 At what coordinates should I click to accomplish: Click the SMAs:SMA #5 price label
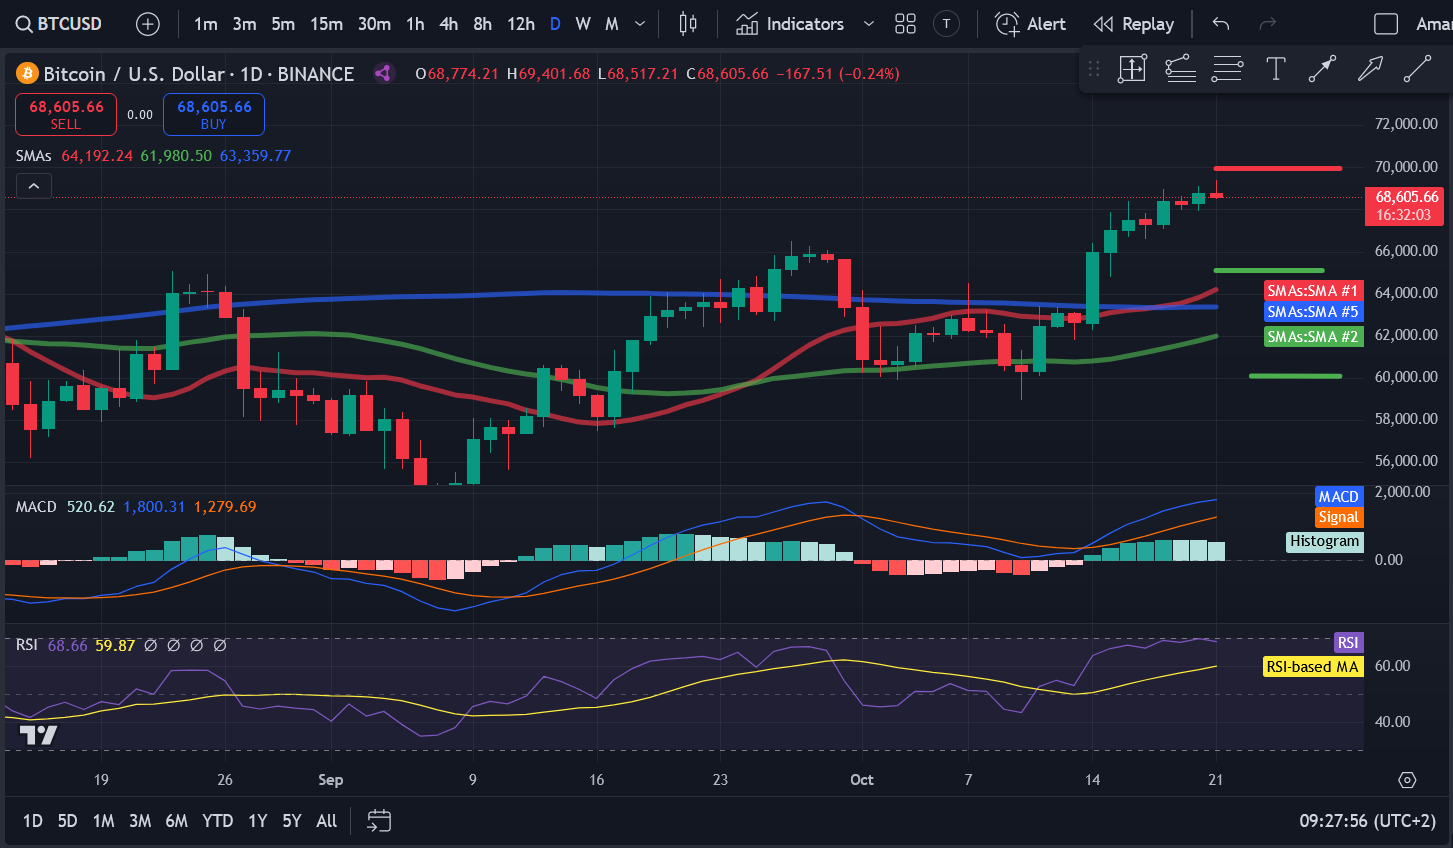[x=1313, y=312]
